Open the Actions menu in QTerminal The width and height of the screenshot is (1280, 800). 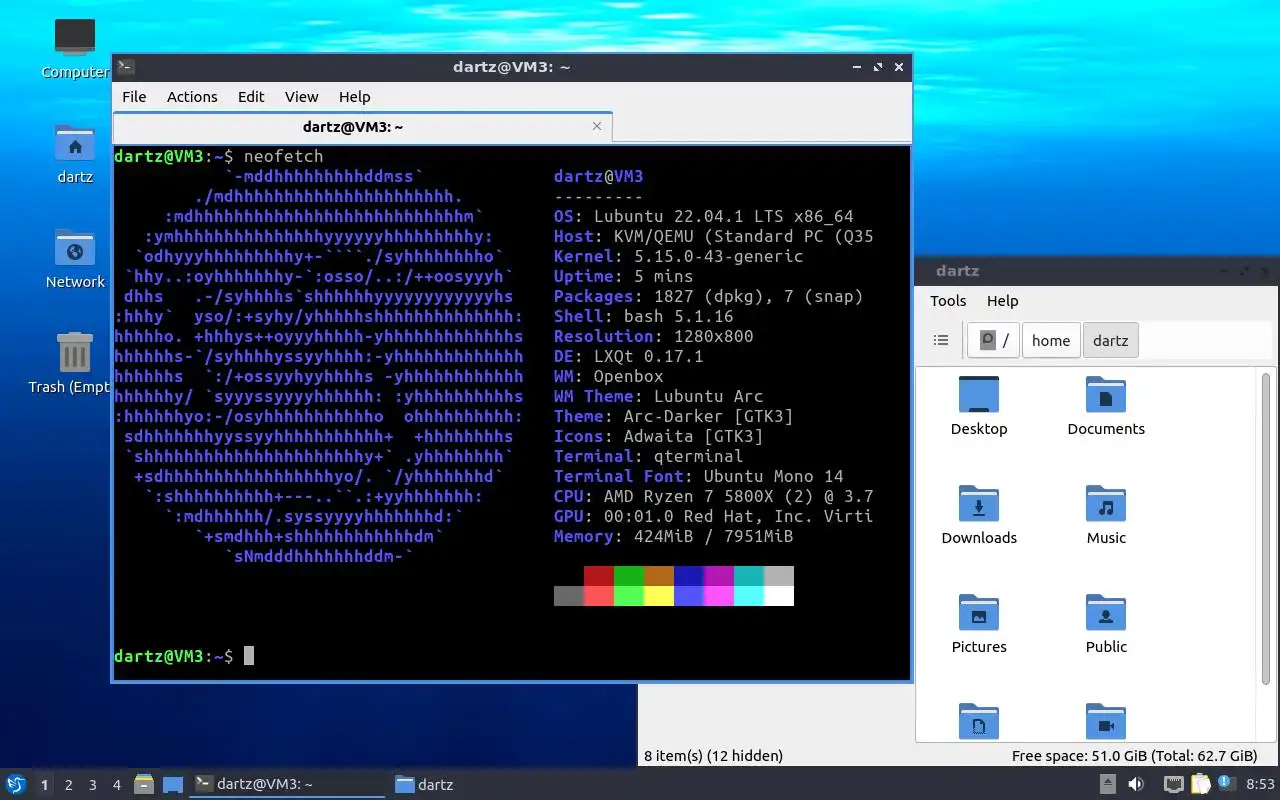coord(192,97)
